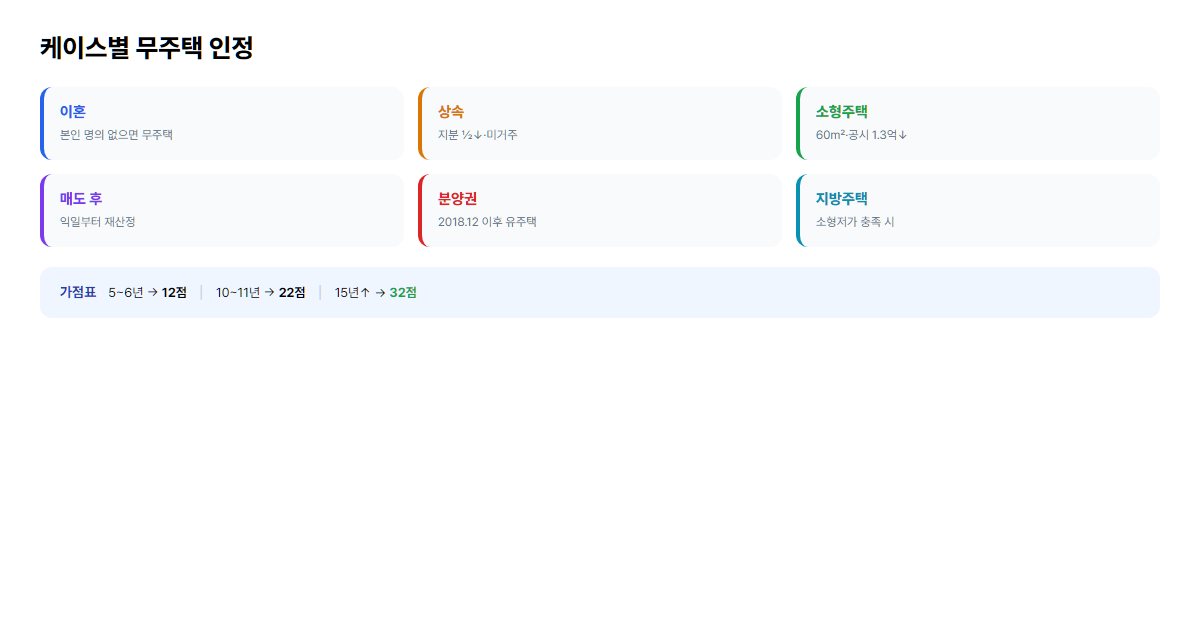Click the 15년↑ score entry
The width and height of the screenshot is (1200, 630).
[x=376, y=292]
